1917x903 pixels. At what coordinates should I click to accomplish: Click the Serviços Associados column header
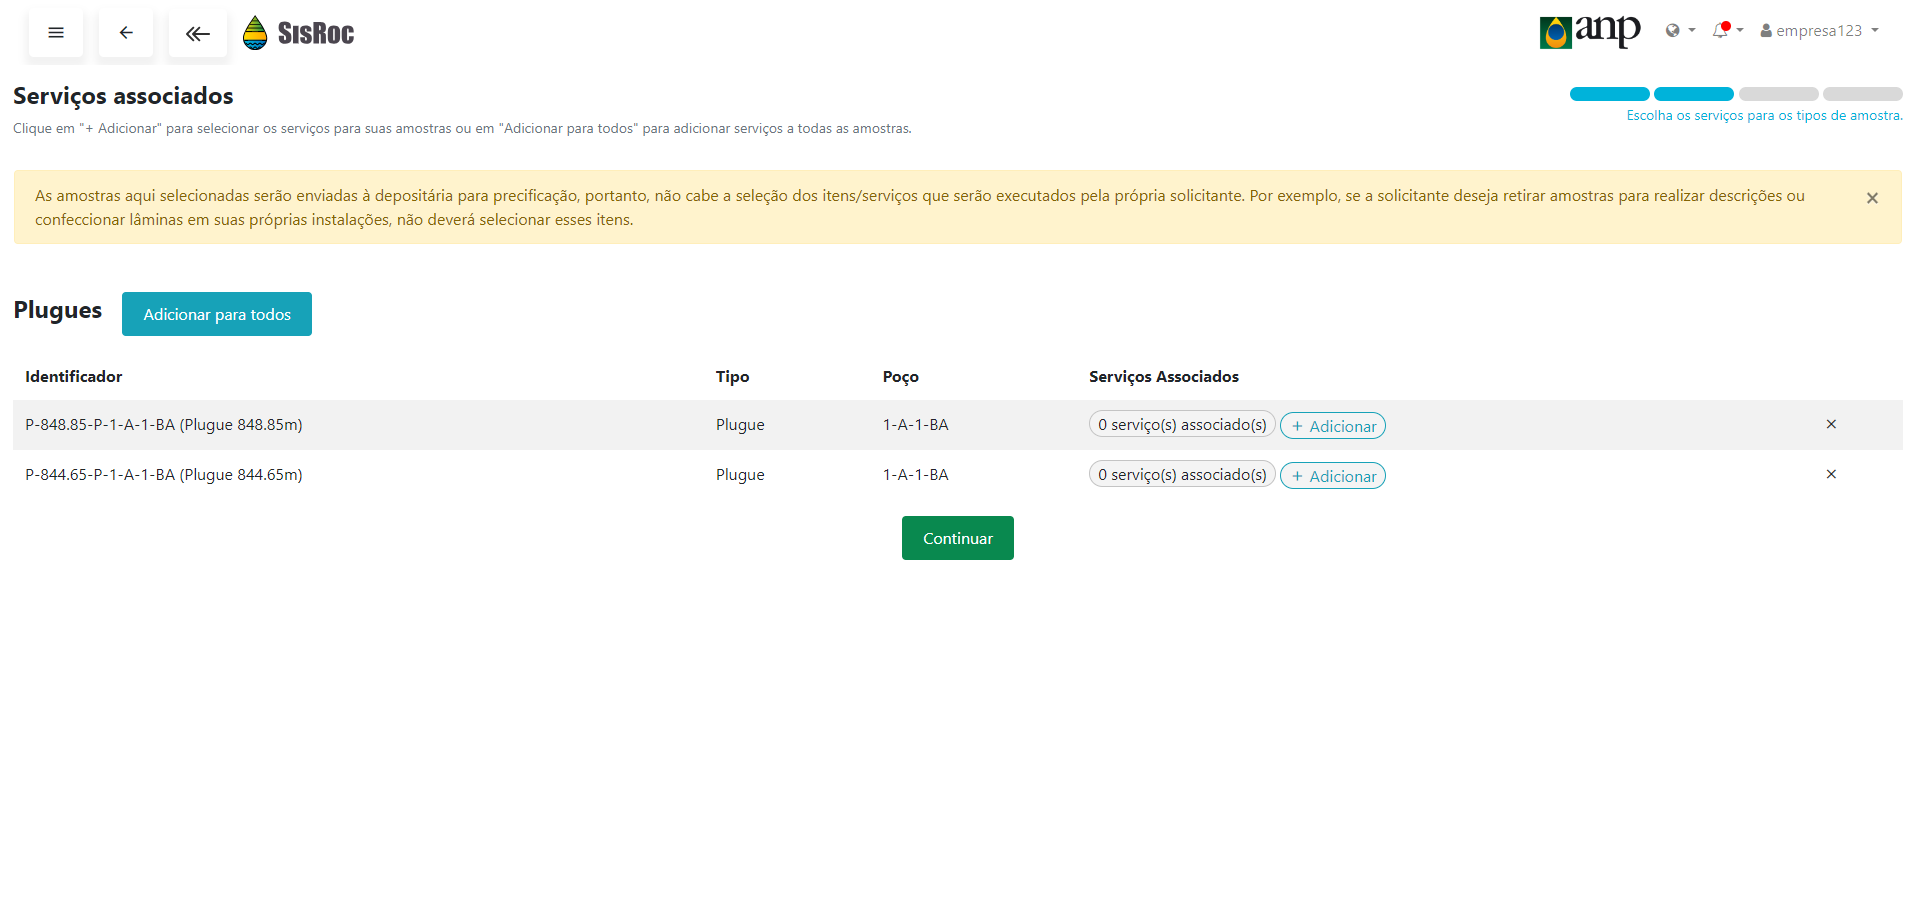[1164, 377]
